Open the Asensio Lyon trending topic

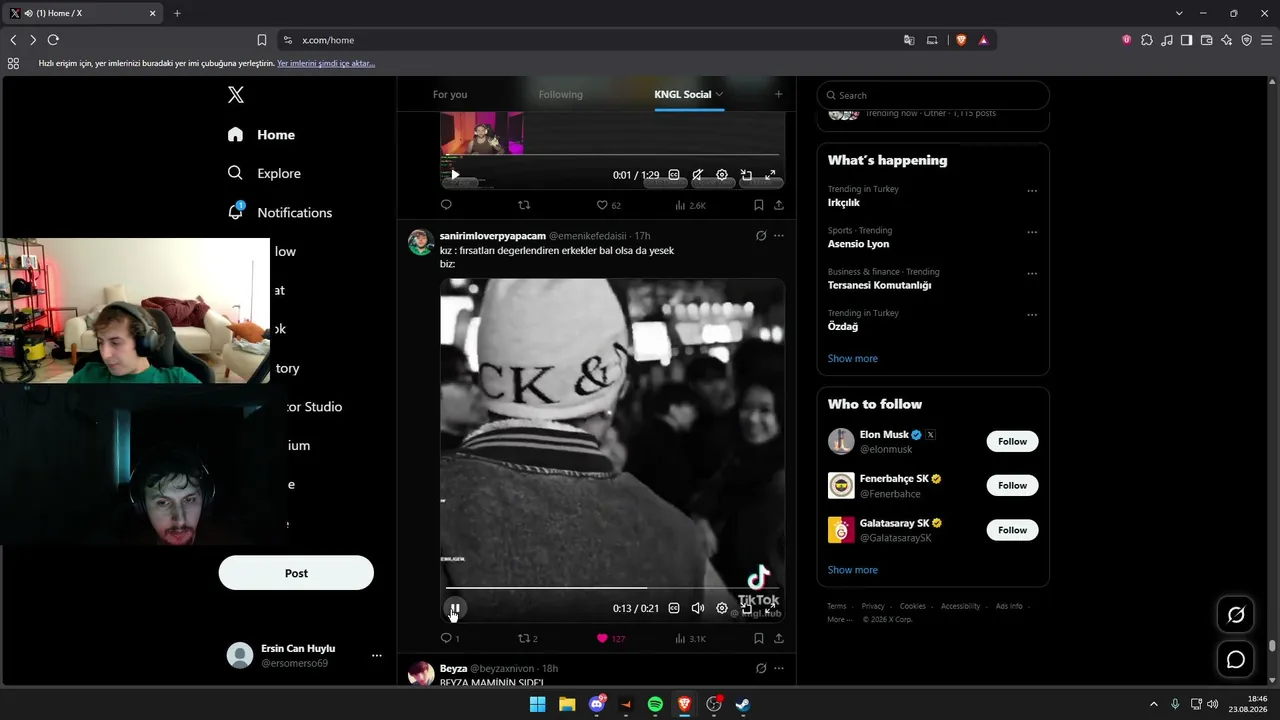(x=858, y=244)
